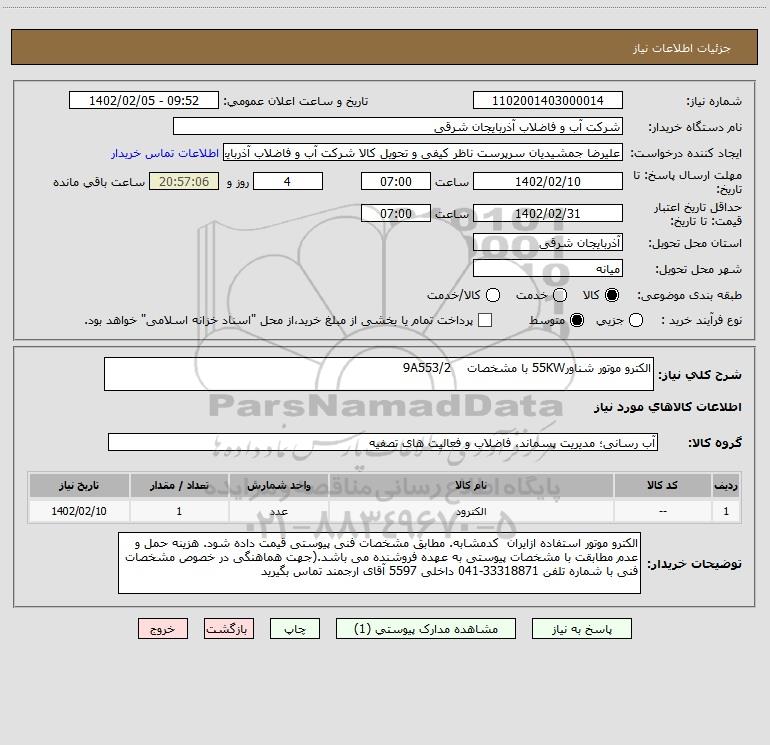Click the نام کالا column header
Image resolution: width=770 pixels, height=745 pixels.
tap(470, 485)
